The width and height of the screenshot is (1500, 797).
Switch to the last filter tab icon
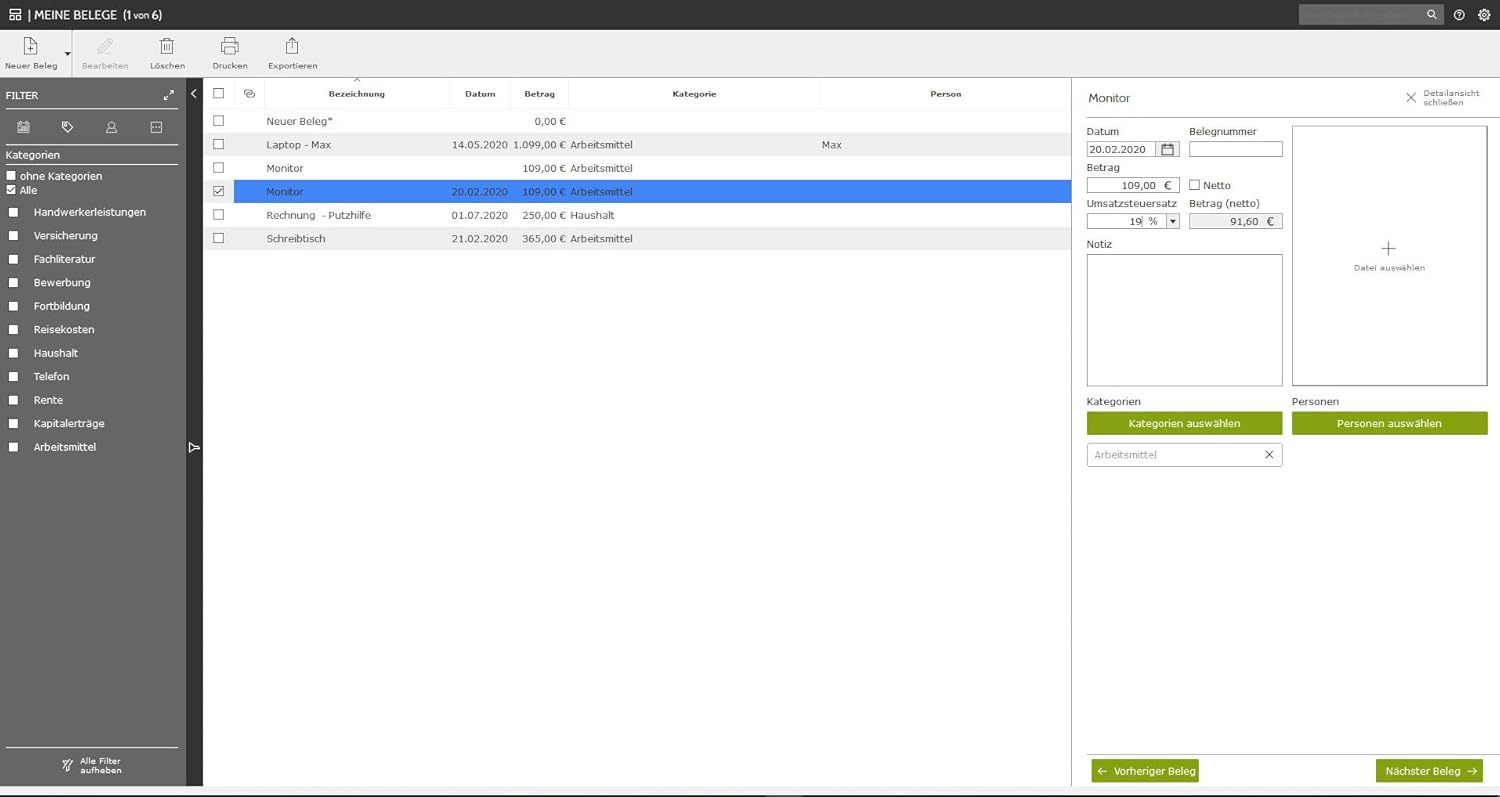point(156,127)
